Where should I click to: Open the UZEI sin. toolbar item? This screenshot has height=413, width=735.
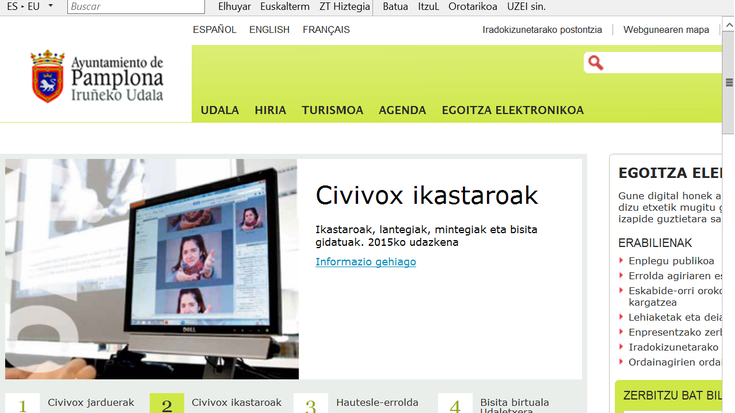pyautogui.click(x=526, y=7)
